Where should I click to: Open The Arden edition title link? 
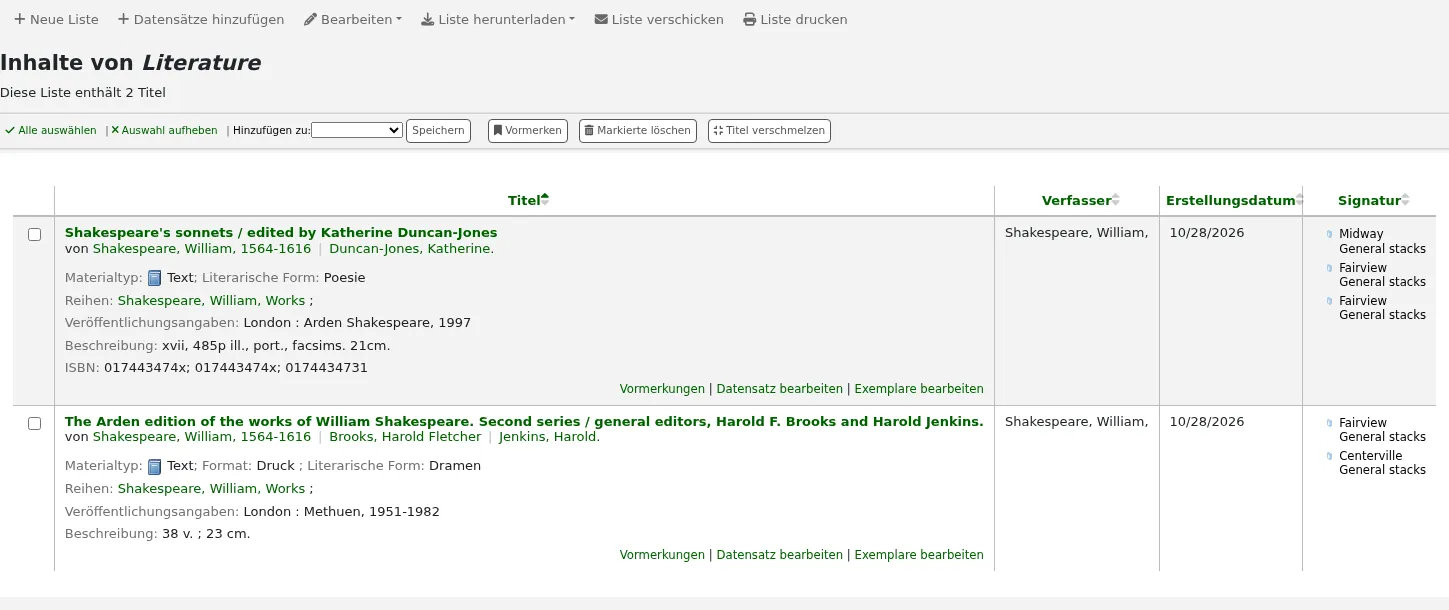[524, 421]
